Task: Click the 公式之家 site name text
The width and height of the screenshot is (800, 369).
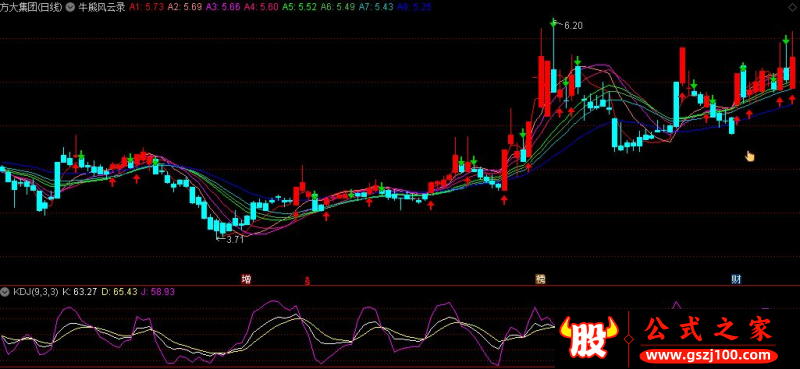Action: [x=709, y=330]
